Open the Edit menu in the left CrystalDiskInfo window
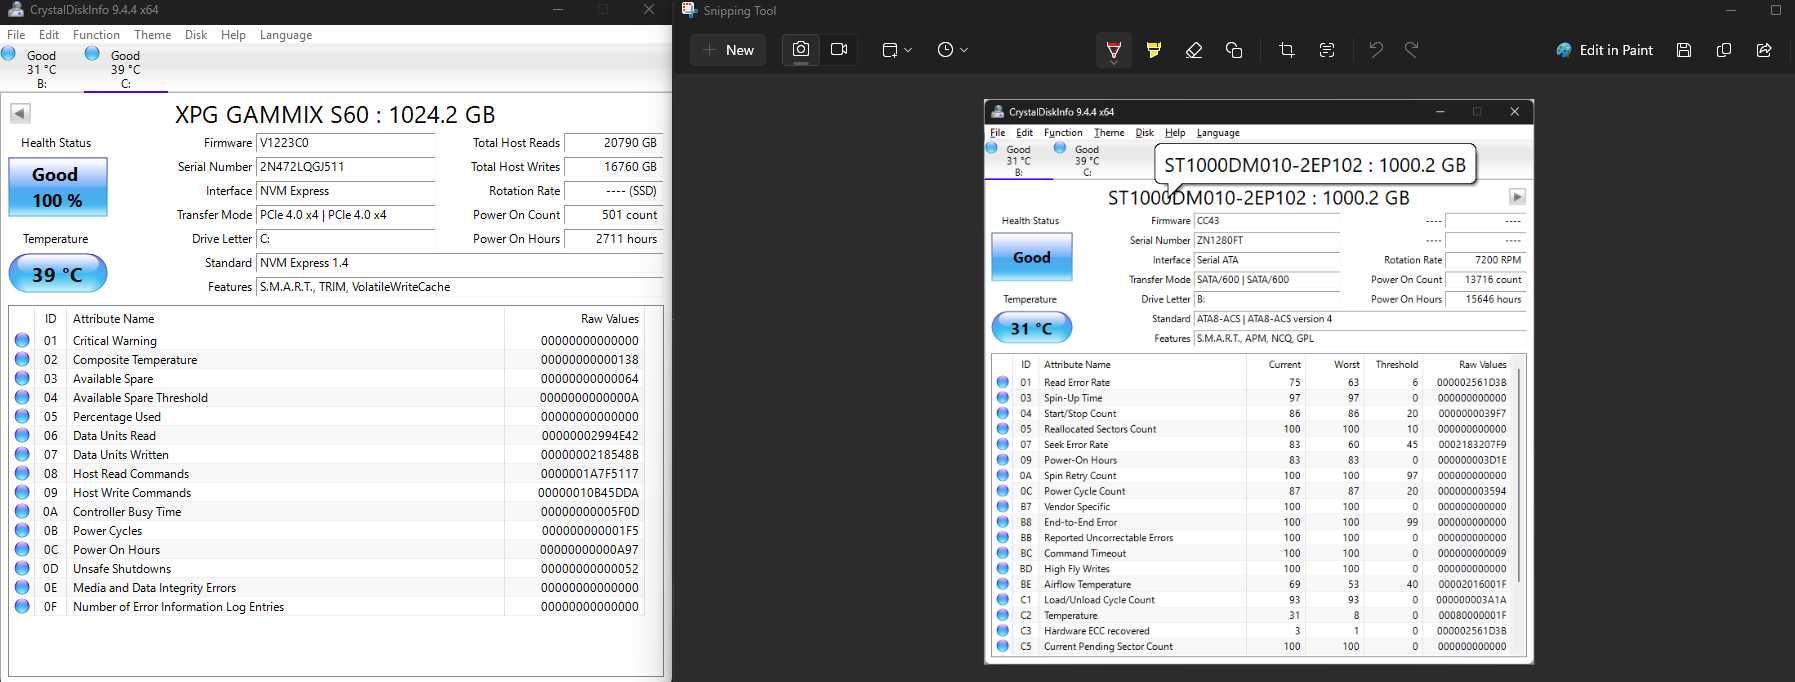This screenshot has width=1795, height=682. 49,35
